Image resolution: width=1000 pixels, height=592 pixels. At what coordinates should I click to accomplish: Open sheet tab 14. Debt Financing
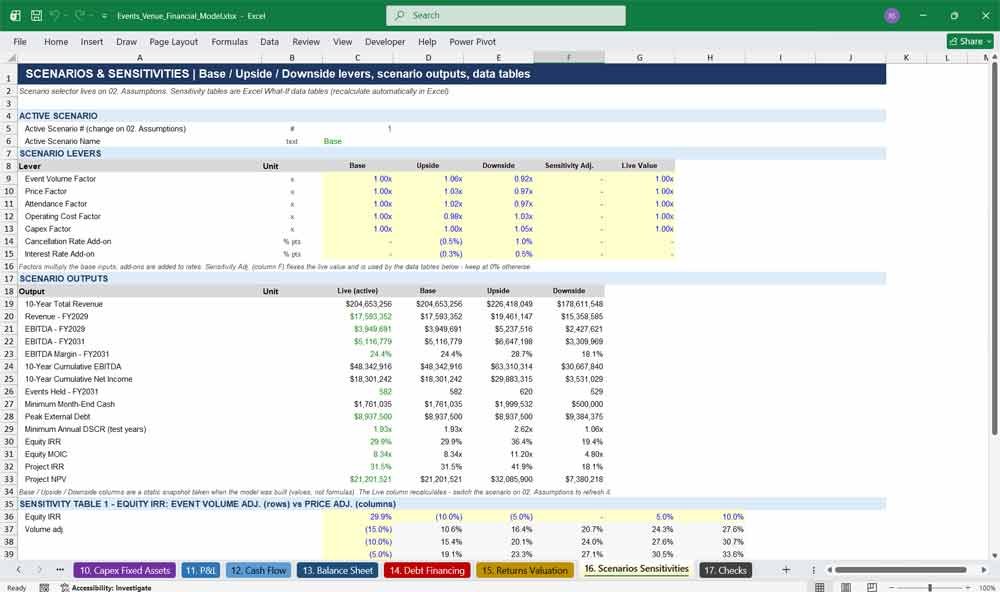click(x=427, y=570)
